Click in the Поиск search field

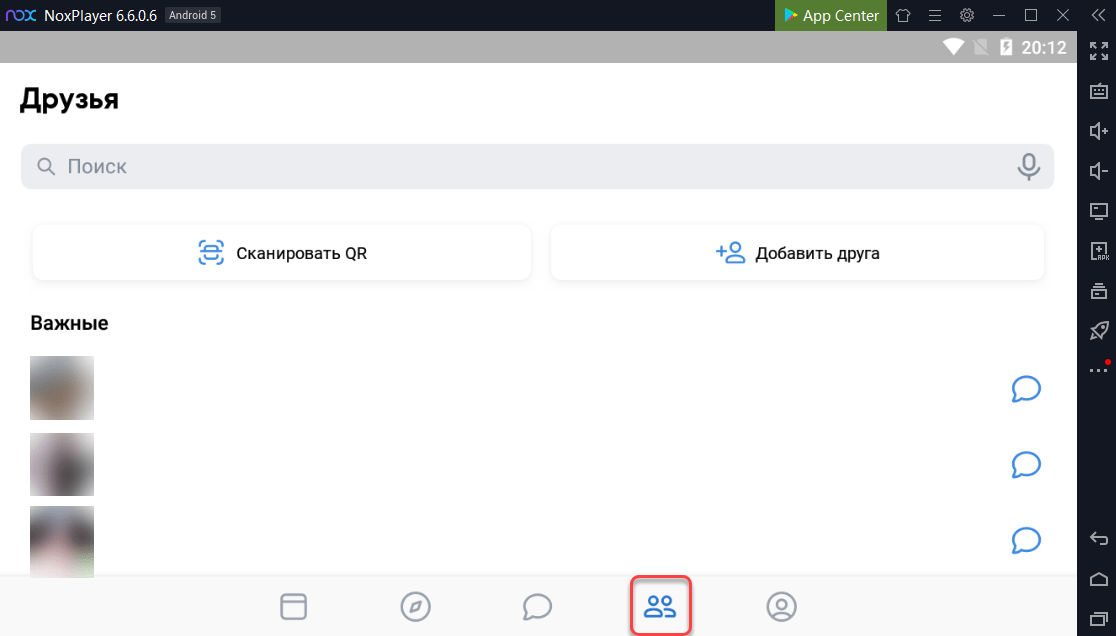pyautogui.click(x=520, y=167)
